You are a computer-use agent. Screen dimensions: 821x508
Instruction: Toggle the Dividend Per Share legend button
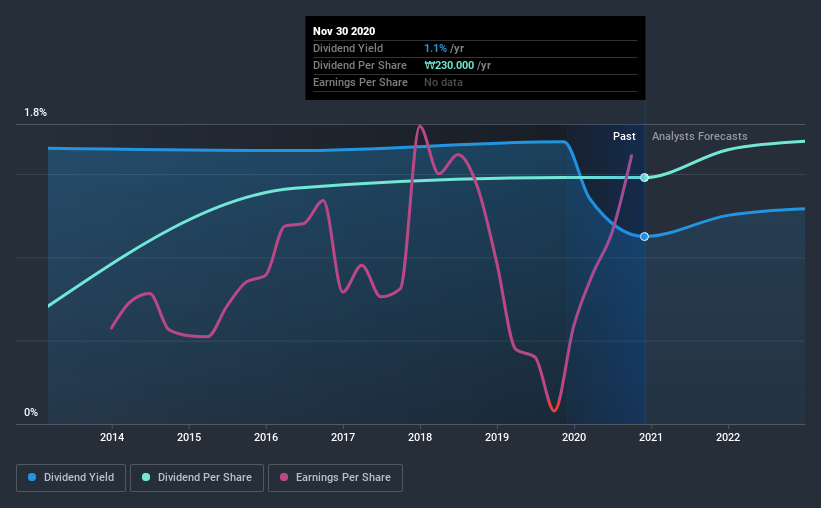pyautogui.click(x=197, y=478)
